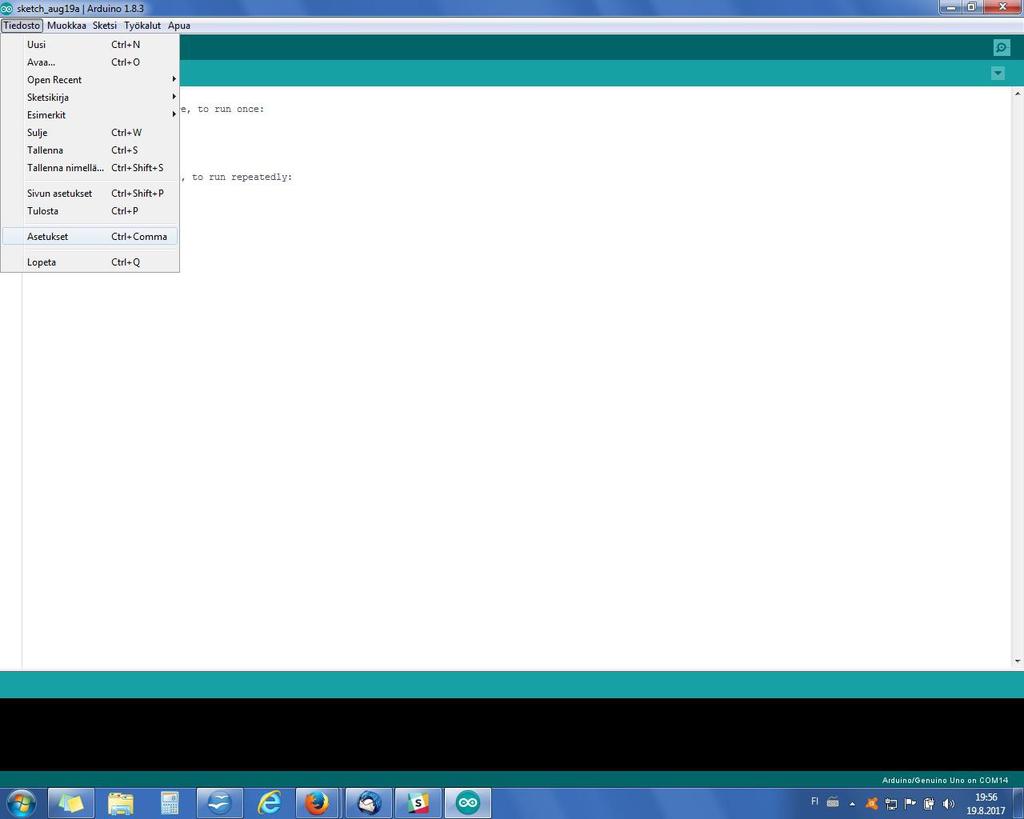The width and height of the screenshot is (1024, 819).
Task: Click the editor scrollbar down arrow
Action: point(1017,661)
